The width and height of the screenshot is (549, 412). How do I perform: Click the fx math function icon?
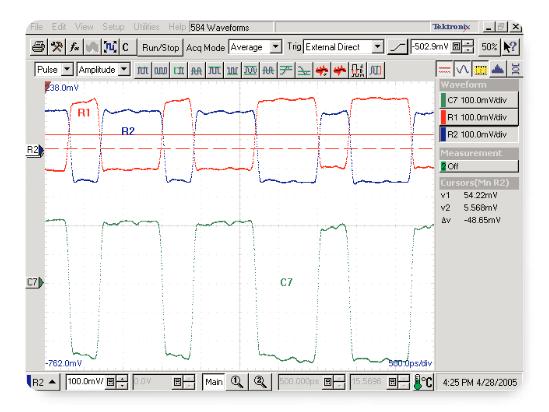(75, 47)
